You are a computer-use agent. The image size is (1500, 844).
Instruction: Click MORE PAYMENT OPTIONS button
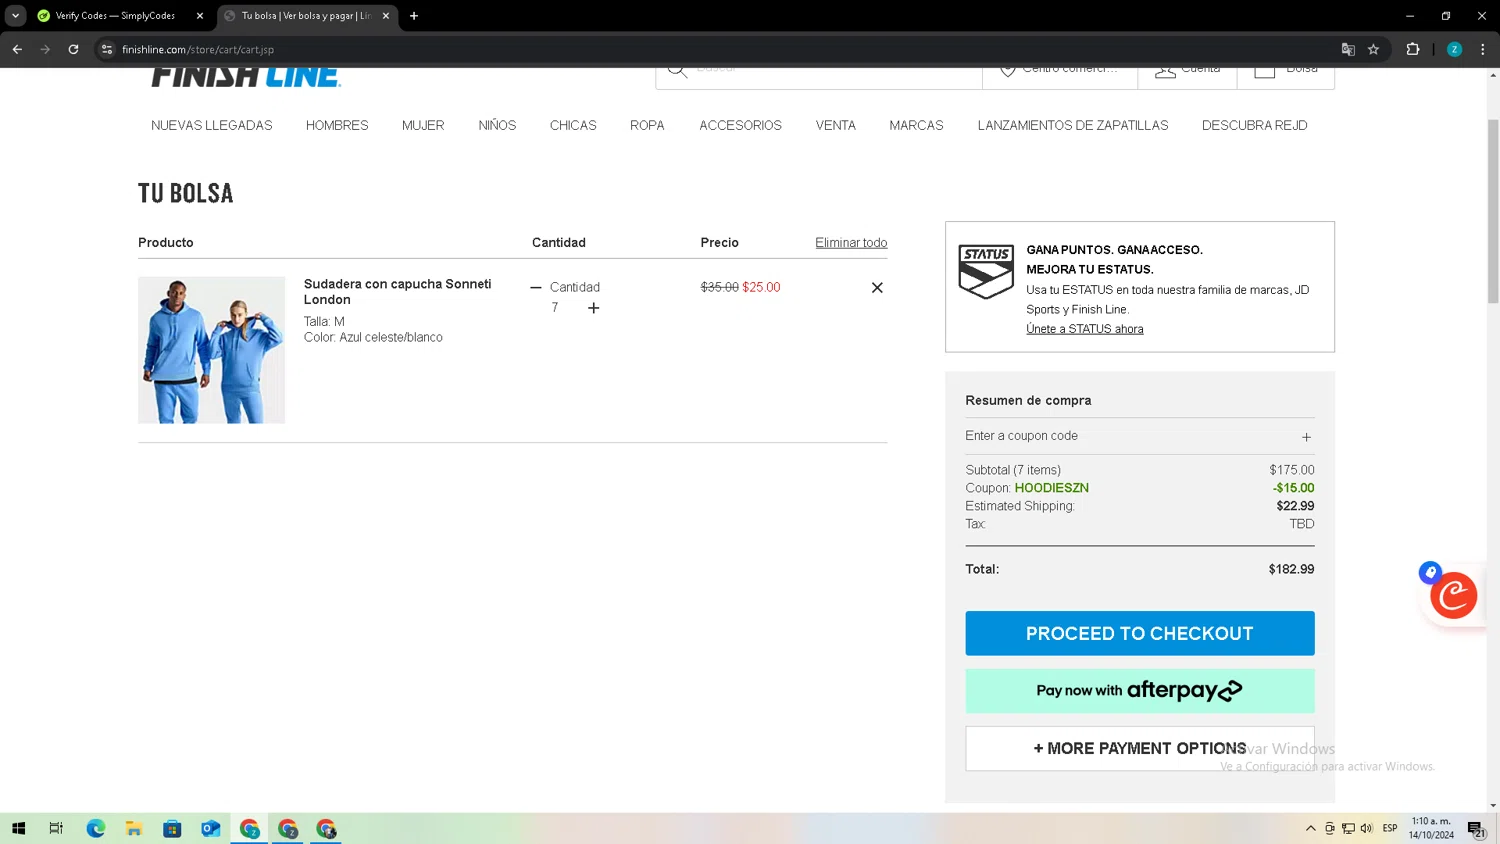click(1140, 749)
